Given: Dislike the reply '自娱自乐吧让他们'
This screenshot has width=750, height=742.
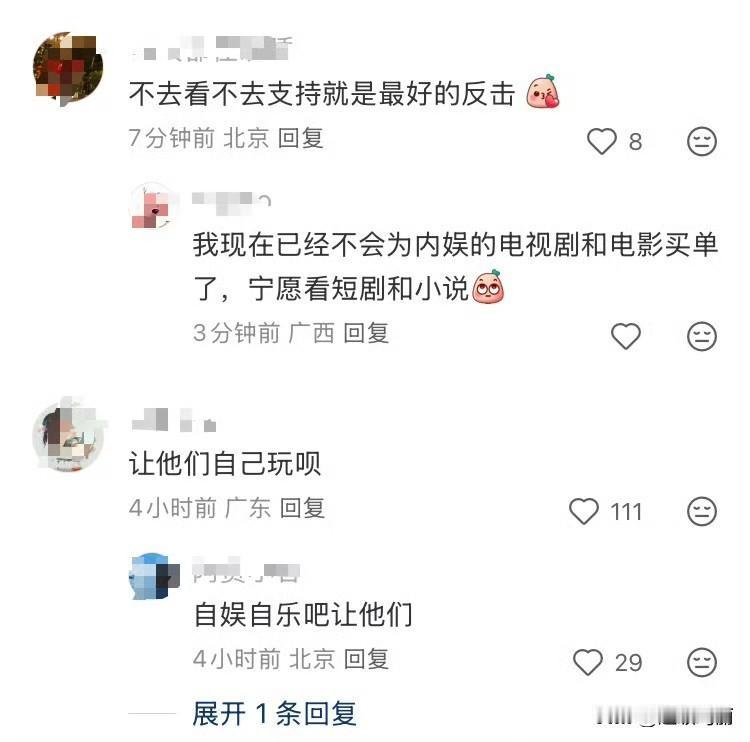Looking at the screenshot, I should pos(702,662).
